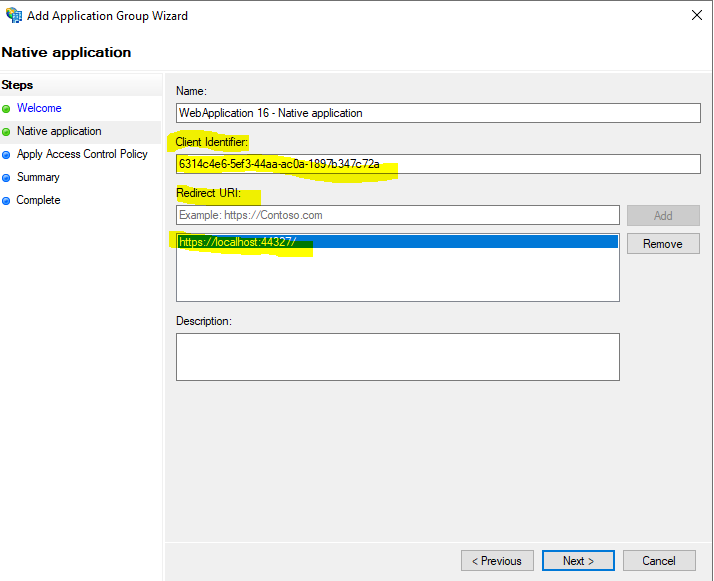Click blue bullet beside Apply Access Control Policy
Viewport: 714px width, 581px height.
click(x=6, y=155)
